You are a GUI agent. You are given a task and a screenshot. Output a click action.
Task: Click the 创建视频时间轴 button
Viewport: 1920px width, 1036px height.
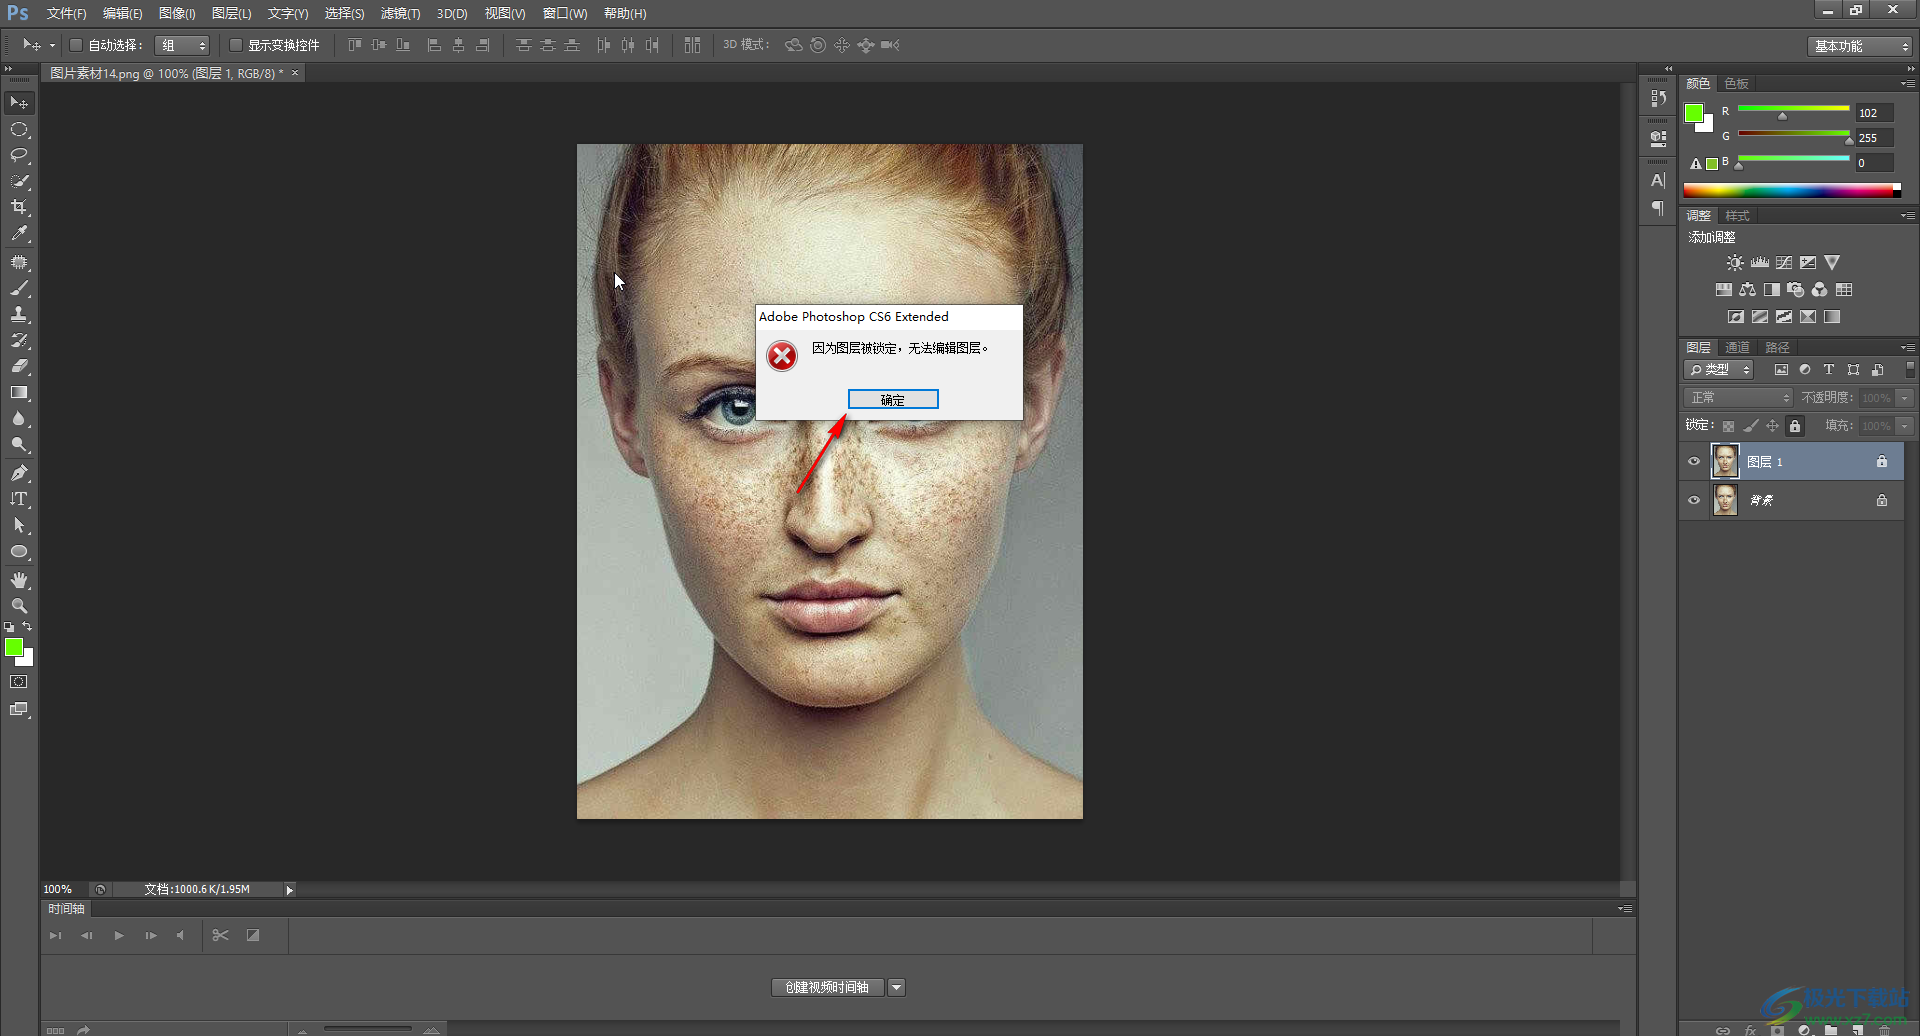click(x=828, y=988)
